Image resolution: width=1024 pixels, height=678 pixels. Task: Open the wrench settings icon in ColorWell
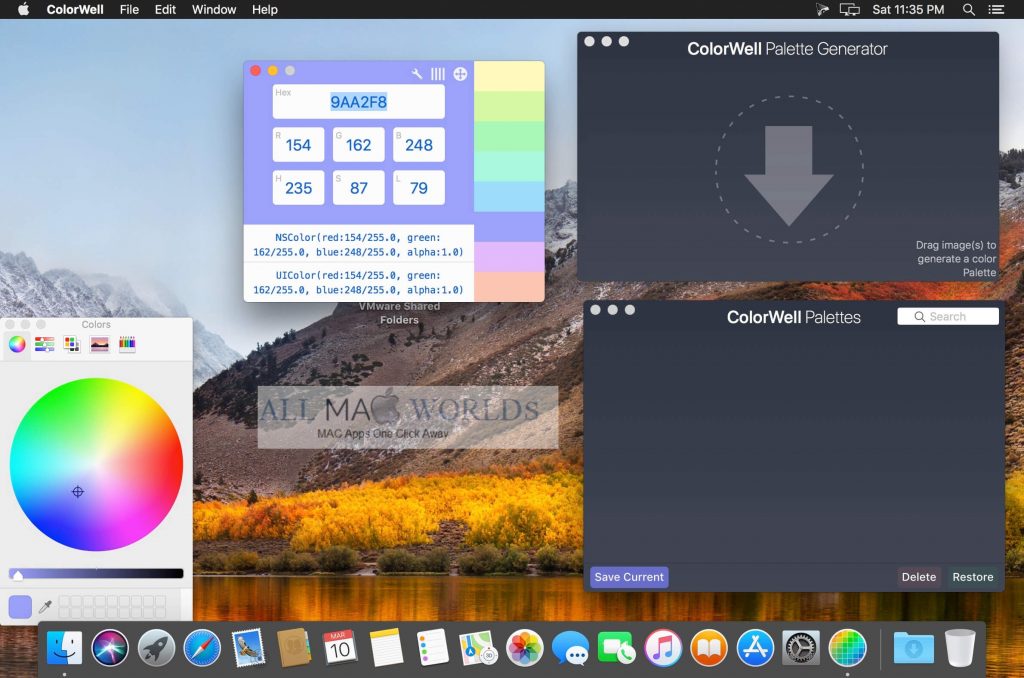(x=417, y=74)
